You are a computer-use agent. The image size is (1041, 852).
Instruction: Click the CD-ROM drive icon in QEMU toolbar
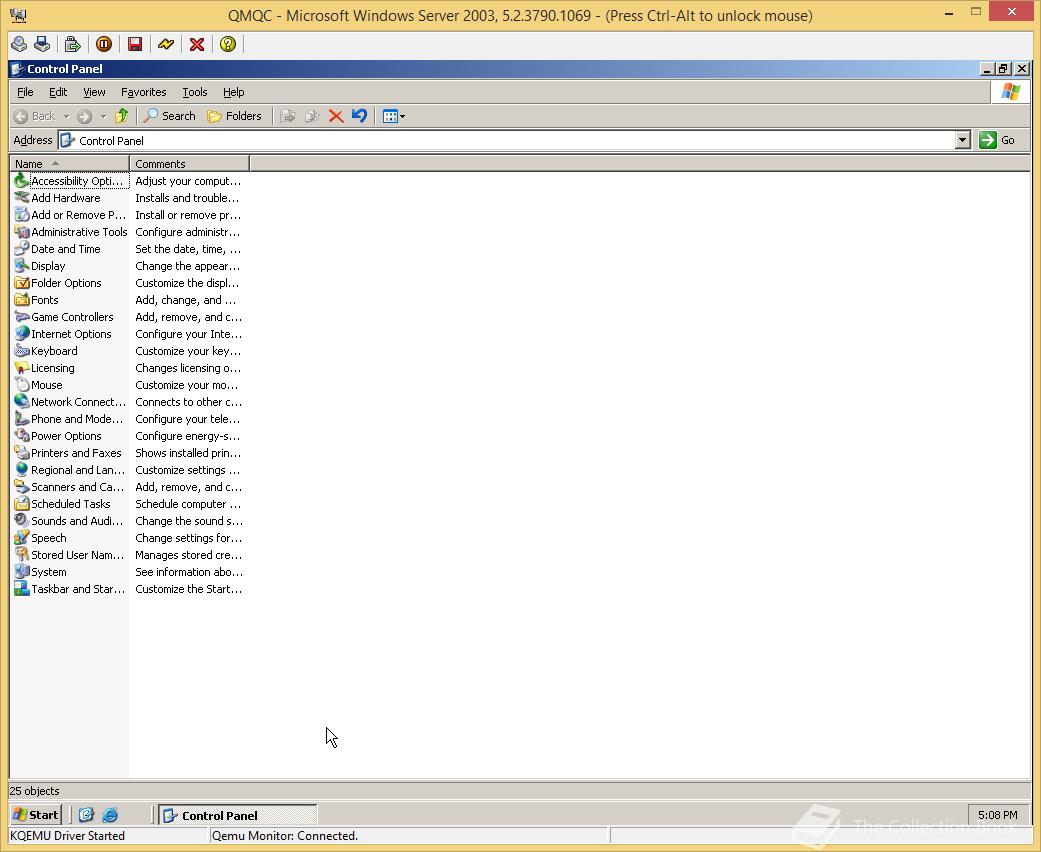point(19,44)
